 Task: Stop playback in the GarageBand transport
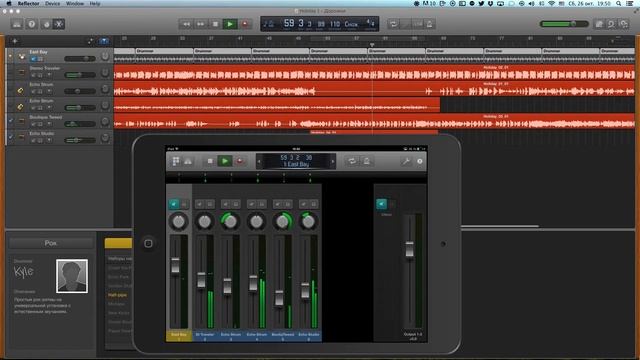click(x=215, y=24)
